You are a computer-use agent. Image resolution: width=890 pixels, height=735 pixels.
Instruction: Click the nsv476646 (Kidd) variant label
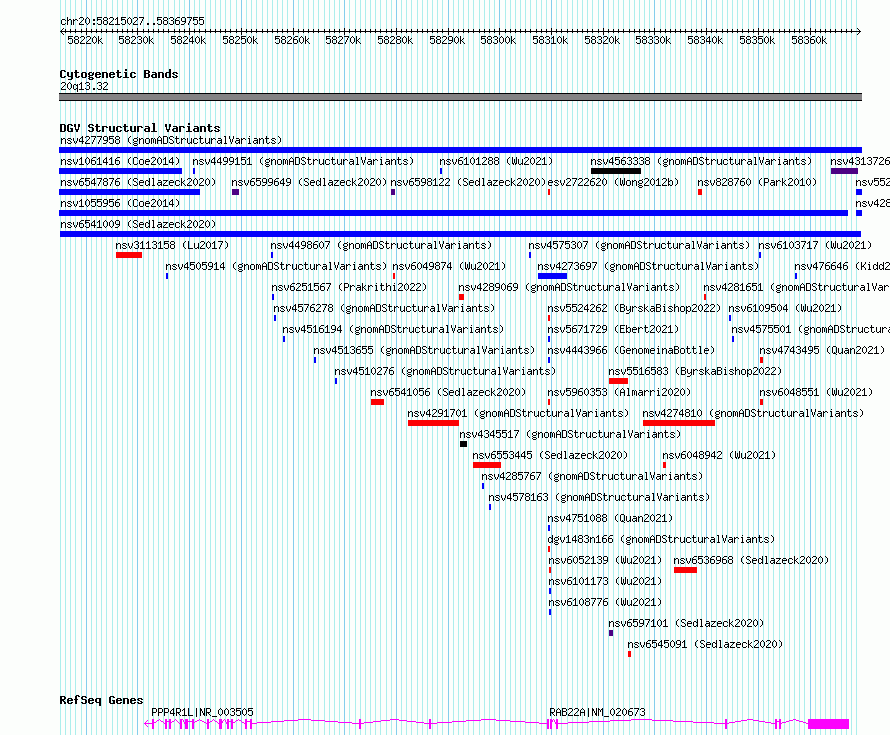click(x=842, y=266)
